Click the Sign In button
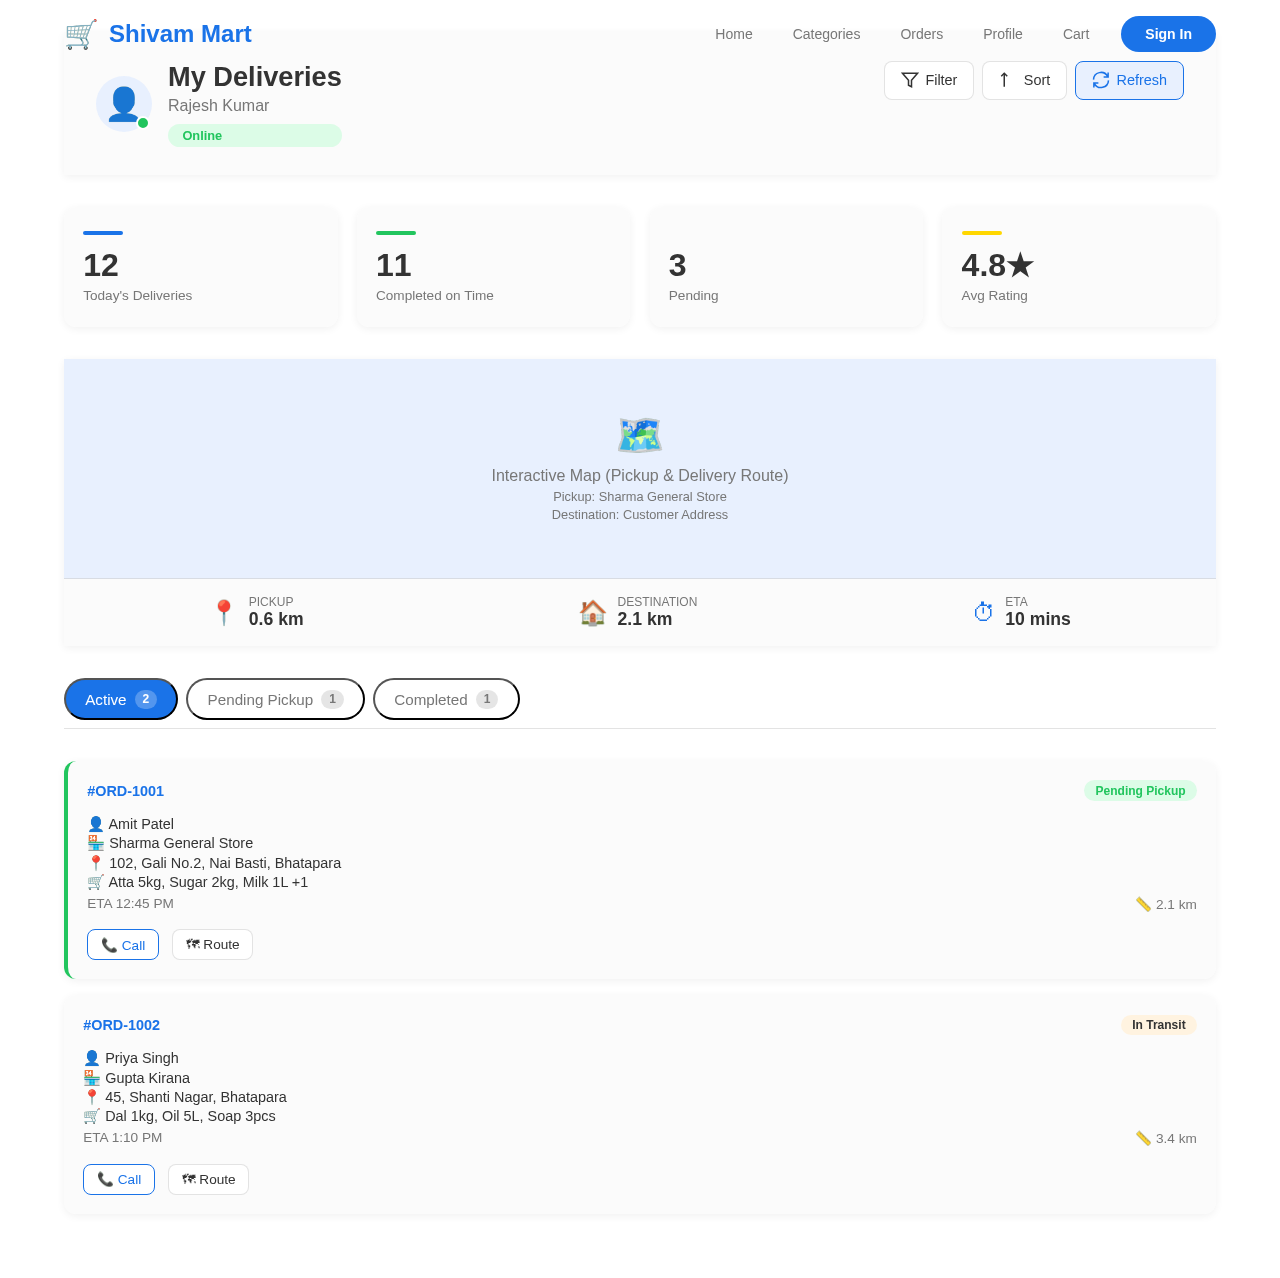Image resolution: width=1280 pixels, height=1278 pixels. tap(1168, 34)
